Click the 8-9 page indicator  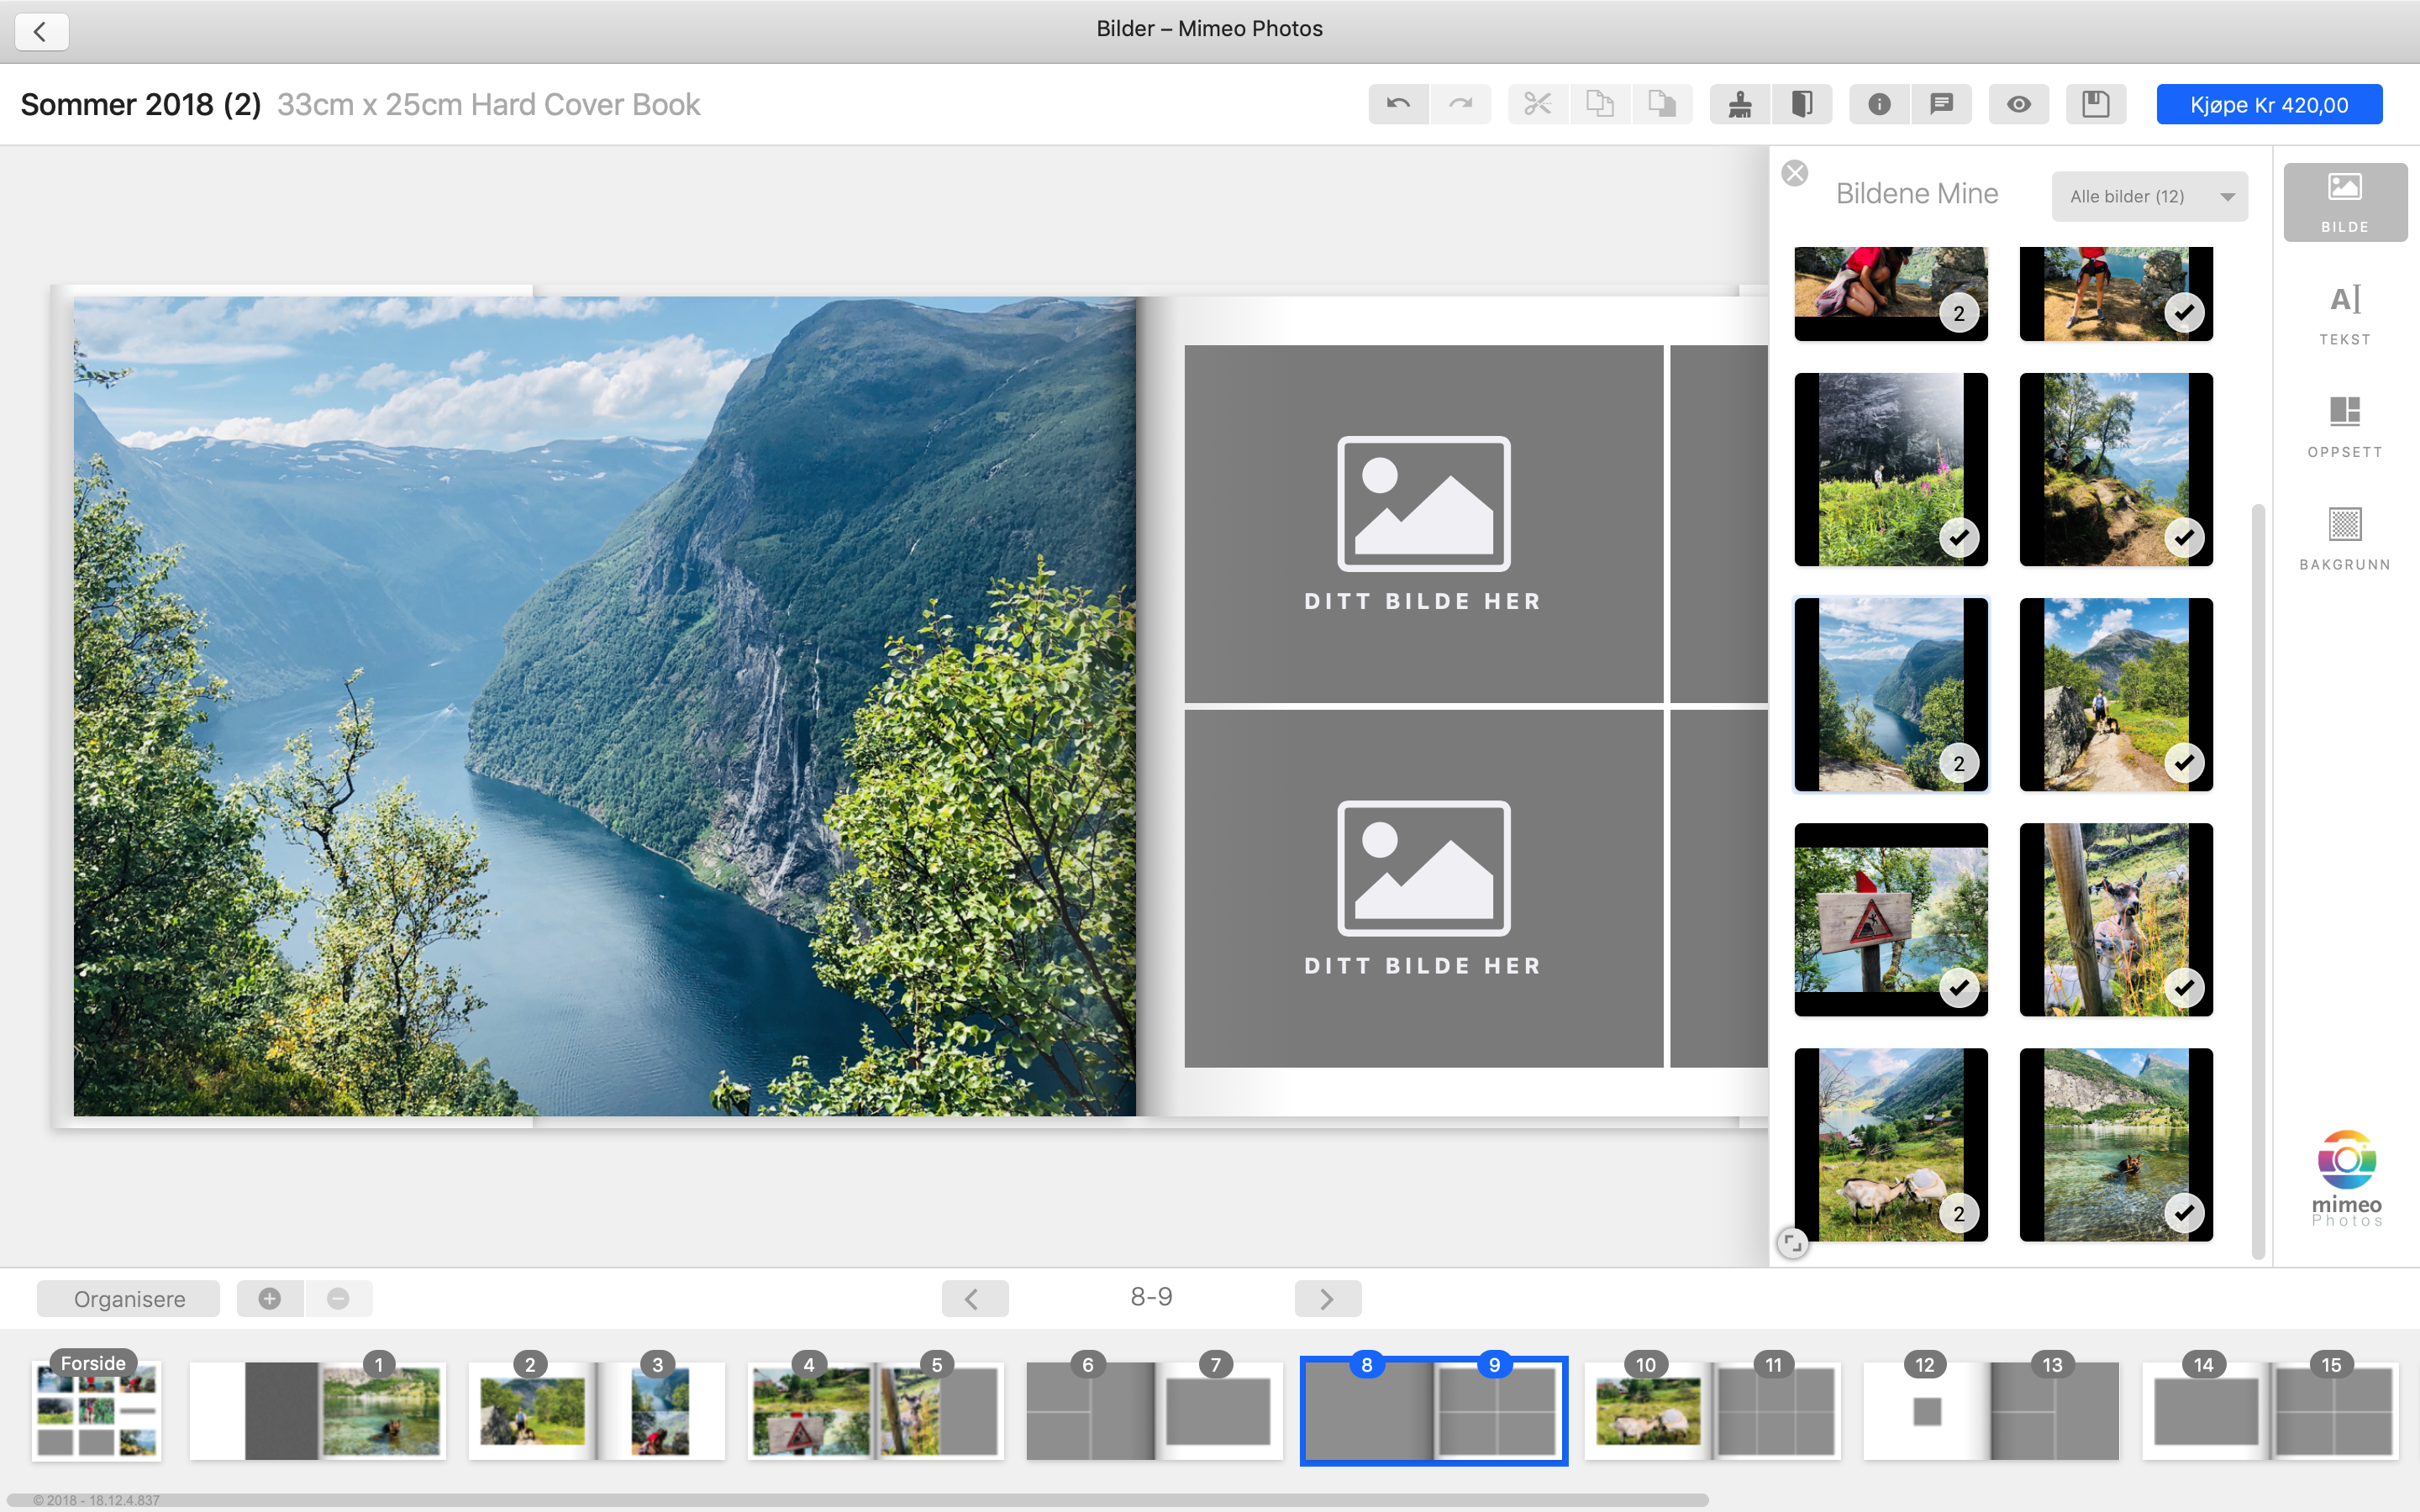[1152, 1297]
